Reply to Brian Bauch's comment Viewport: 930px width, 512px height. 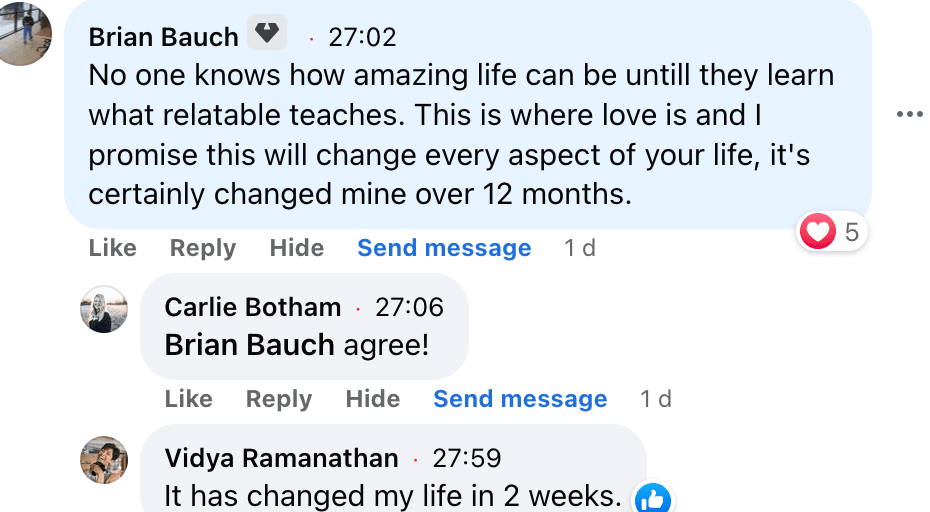pos(203,248)
